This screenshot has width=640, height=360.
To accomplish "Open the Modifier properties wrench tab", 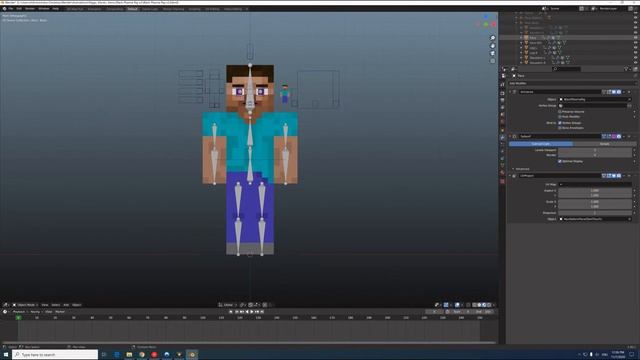I will point(502,138).
